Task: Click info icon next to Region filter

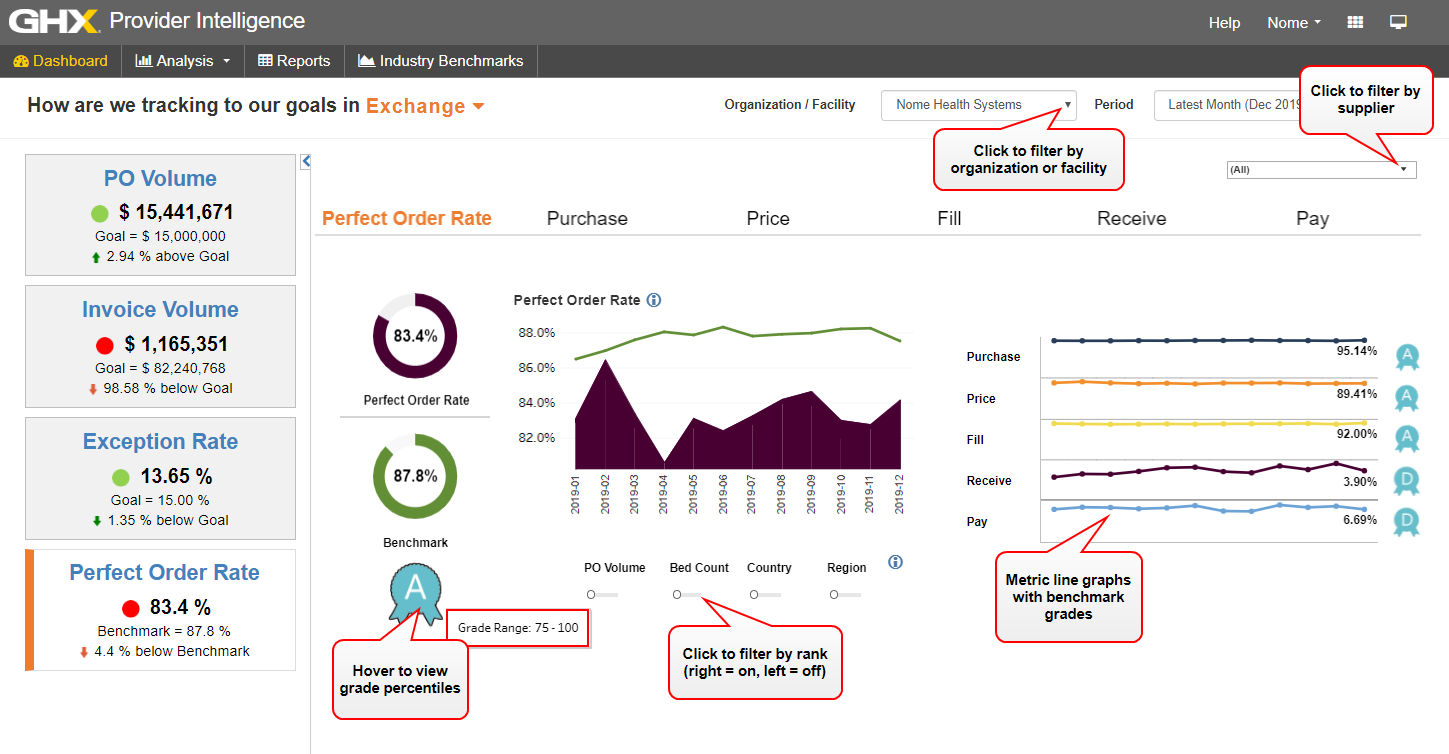Action: click(x=895, y=562)
